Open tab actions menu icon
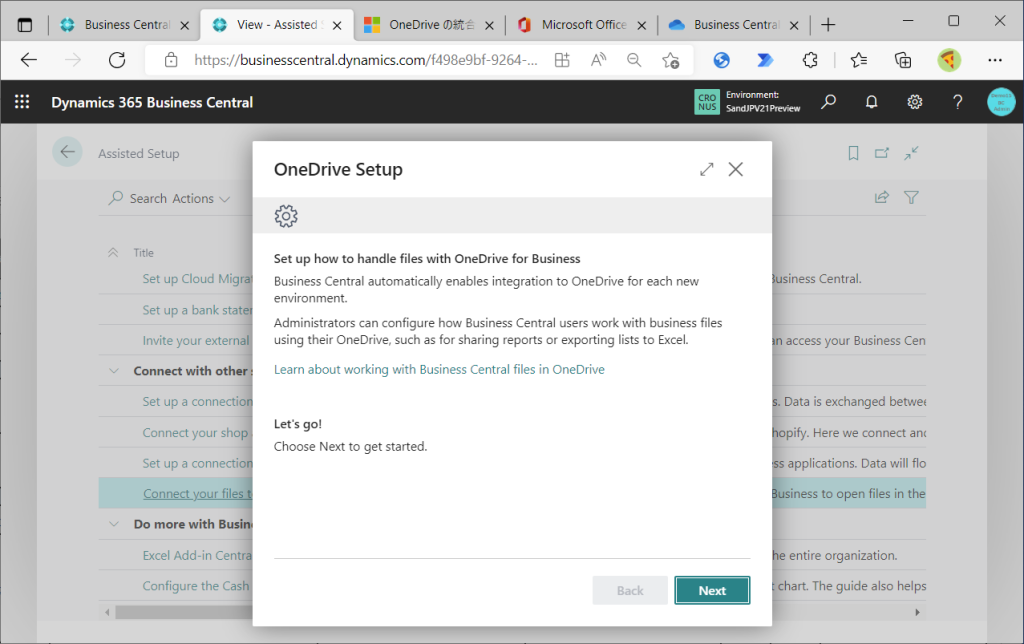Viewport: 1024px width, 644px height. [25, 25]
